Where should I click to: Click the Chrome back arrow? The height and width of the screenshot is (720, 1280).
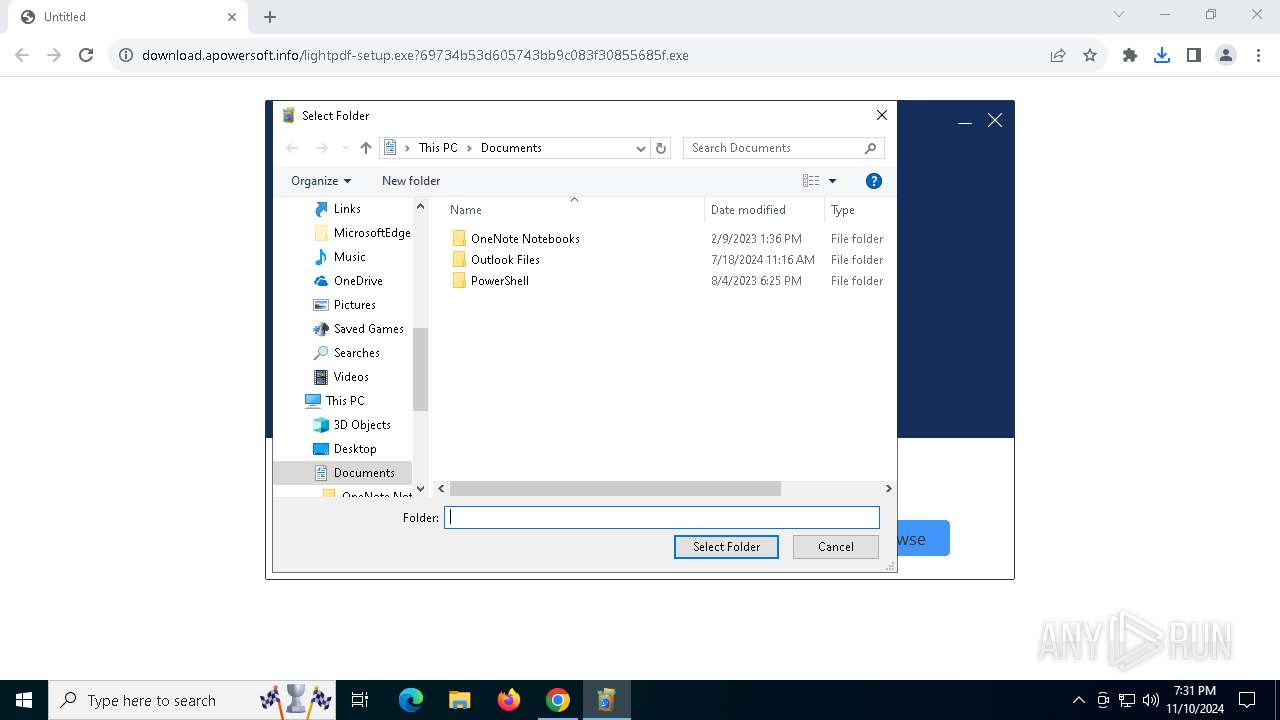tap(22, 56)
